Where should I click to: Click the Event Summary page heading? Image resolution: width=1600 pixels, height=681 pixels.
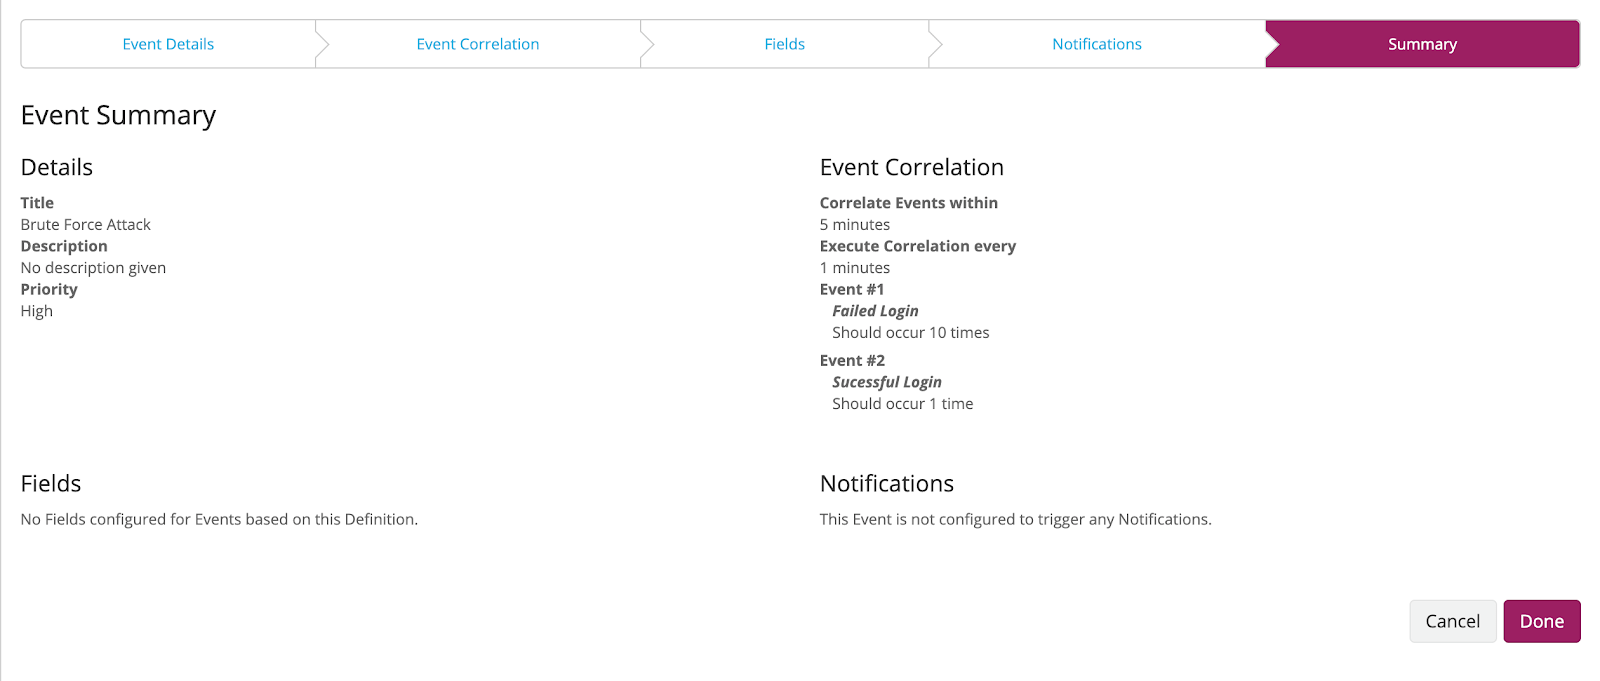point(118,115)
